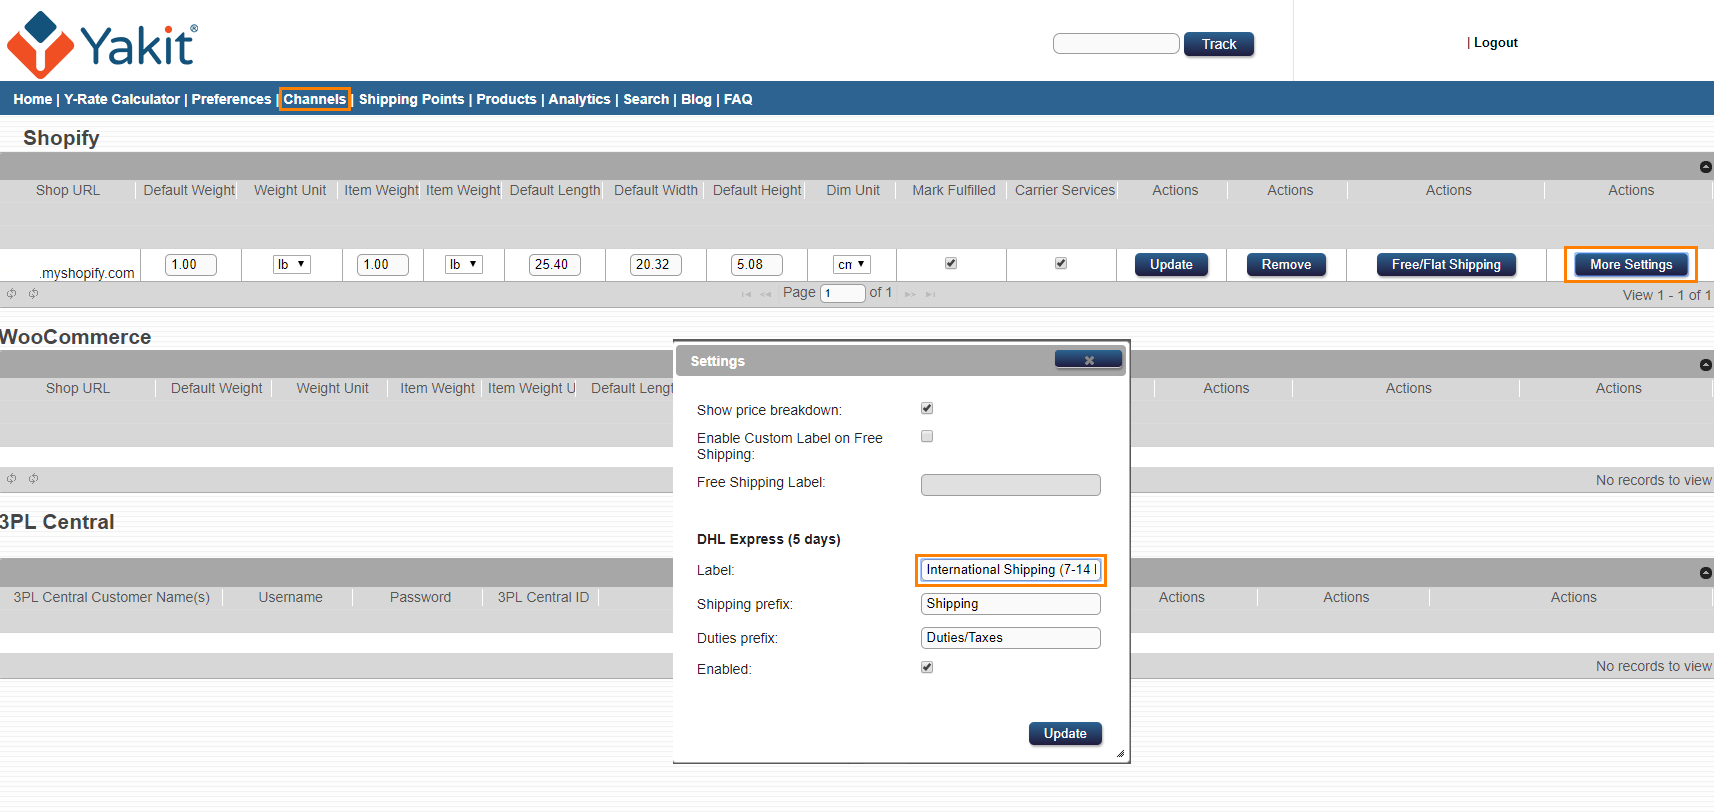Grab the Settings dialog resize handle
1714x812 pixels.
[x=1120, y=753]
